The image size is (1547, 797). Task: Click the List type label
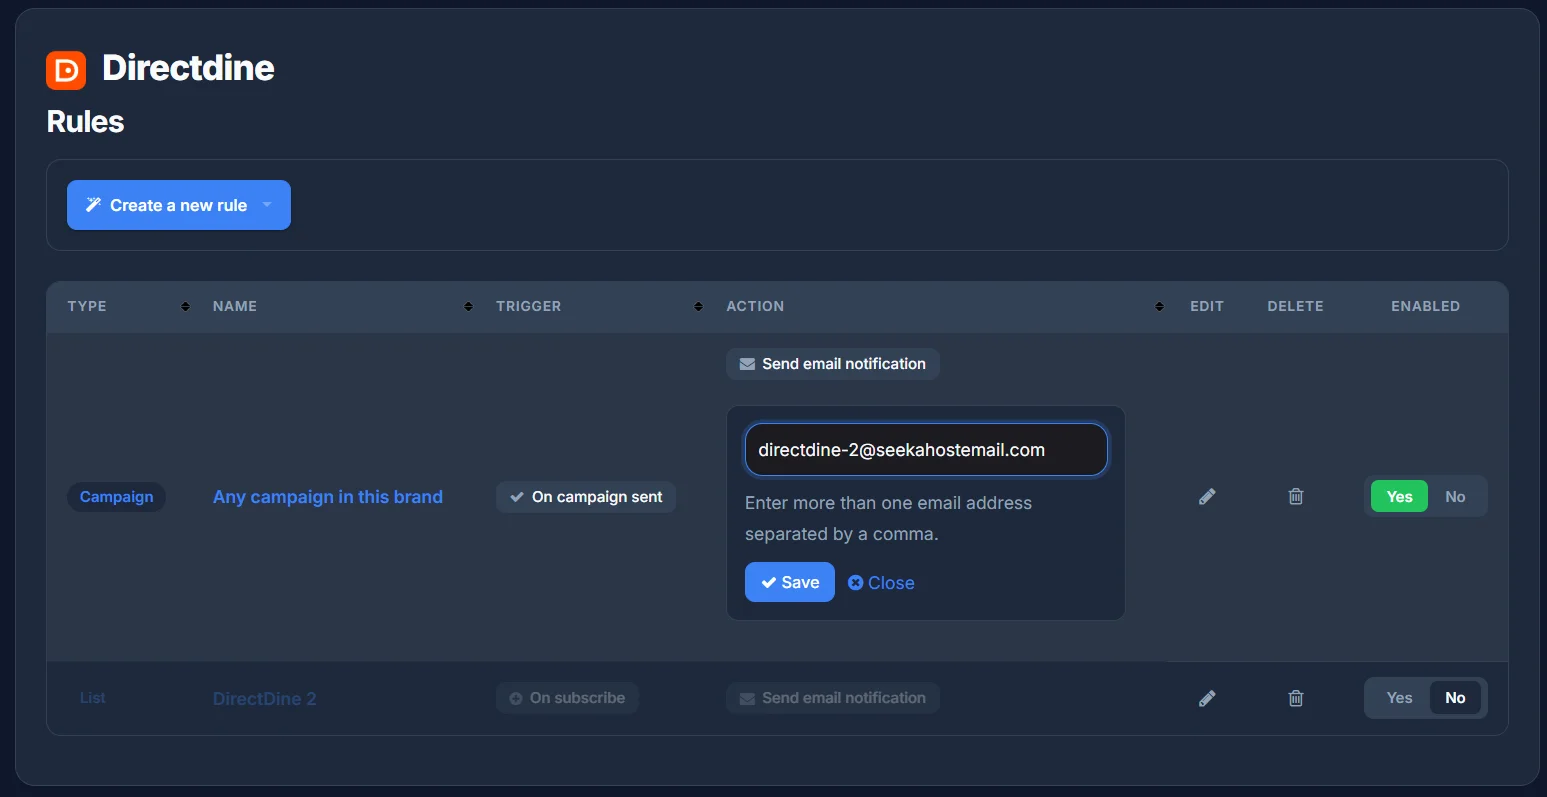click(x=93, y=698)
